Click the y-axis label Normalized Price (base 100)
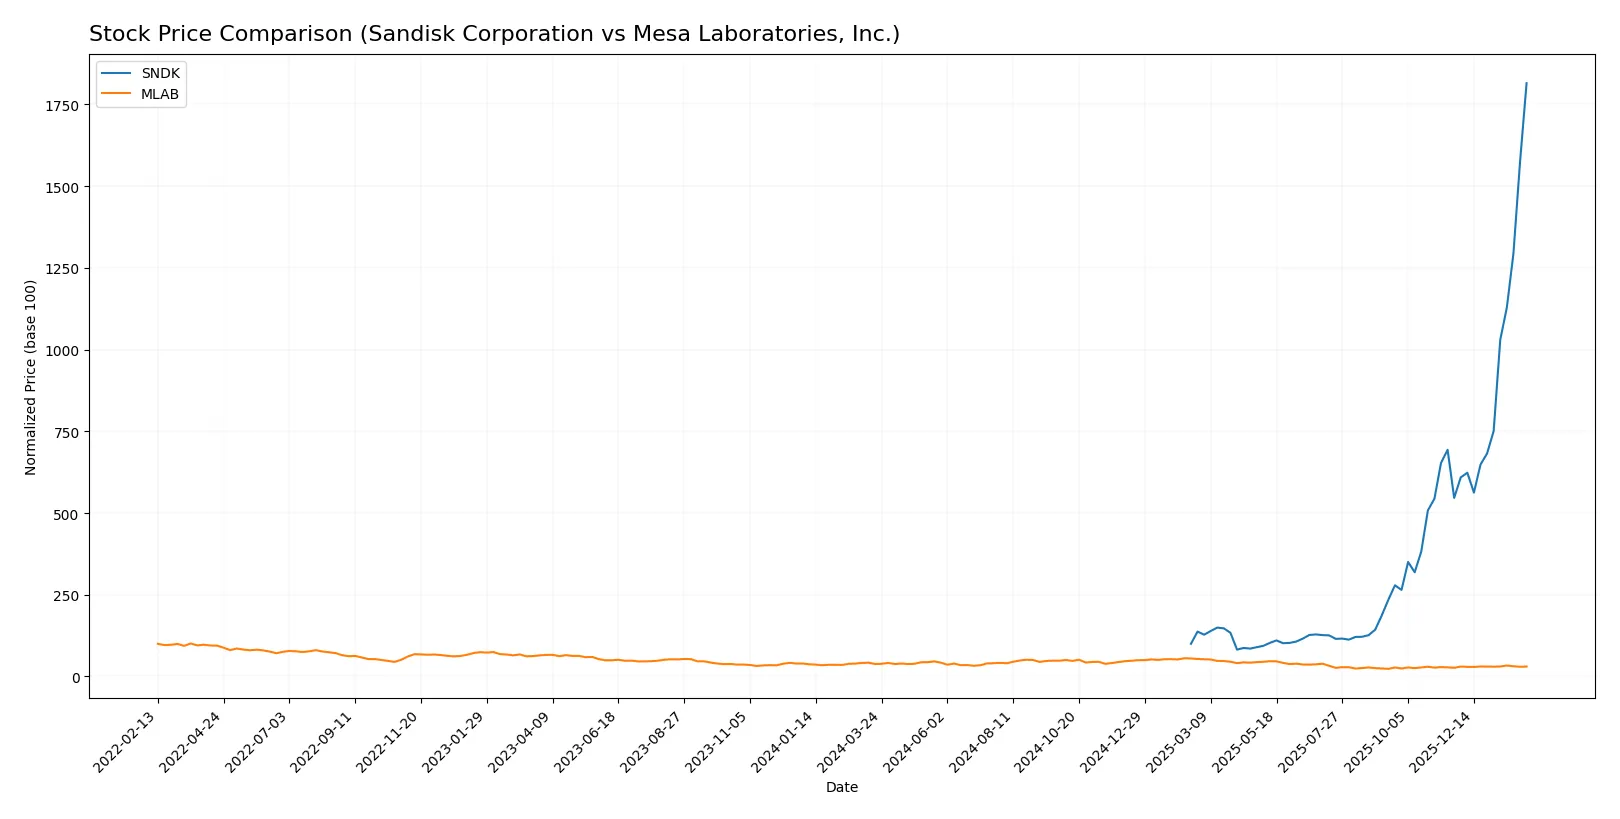This screenshot has width=1620, height=819. pyautogui.click(x=31, y=377)
